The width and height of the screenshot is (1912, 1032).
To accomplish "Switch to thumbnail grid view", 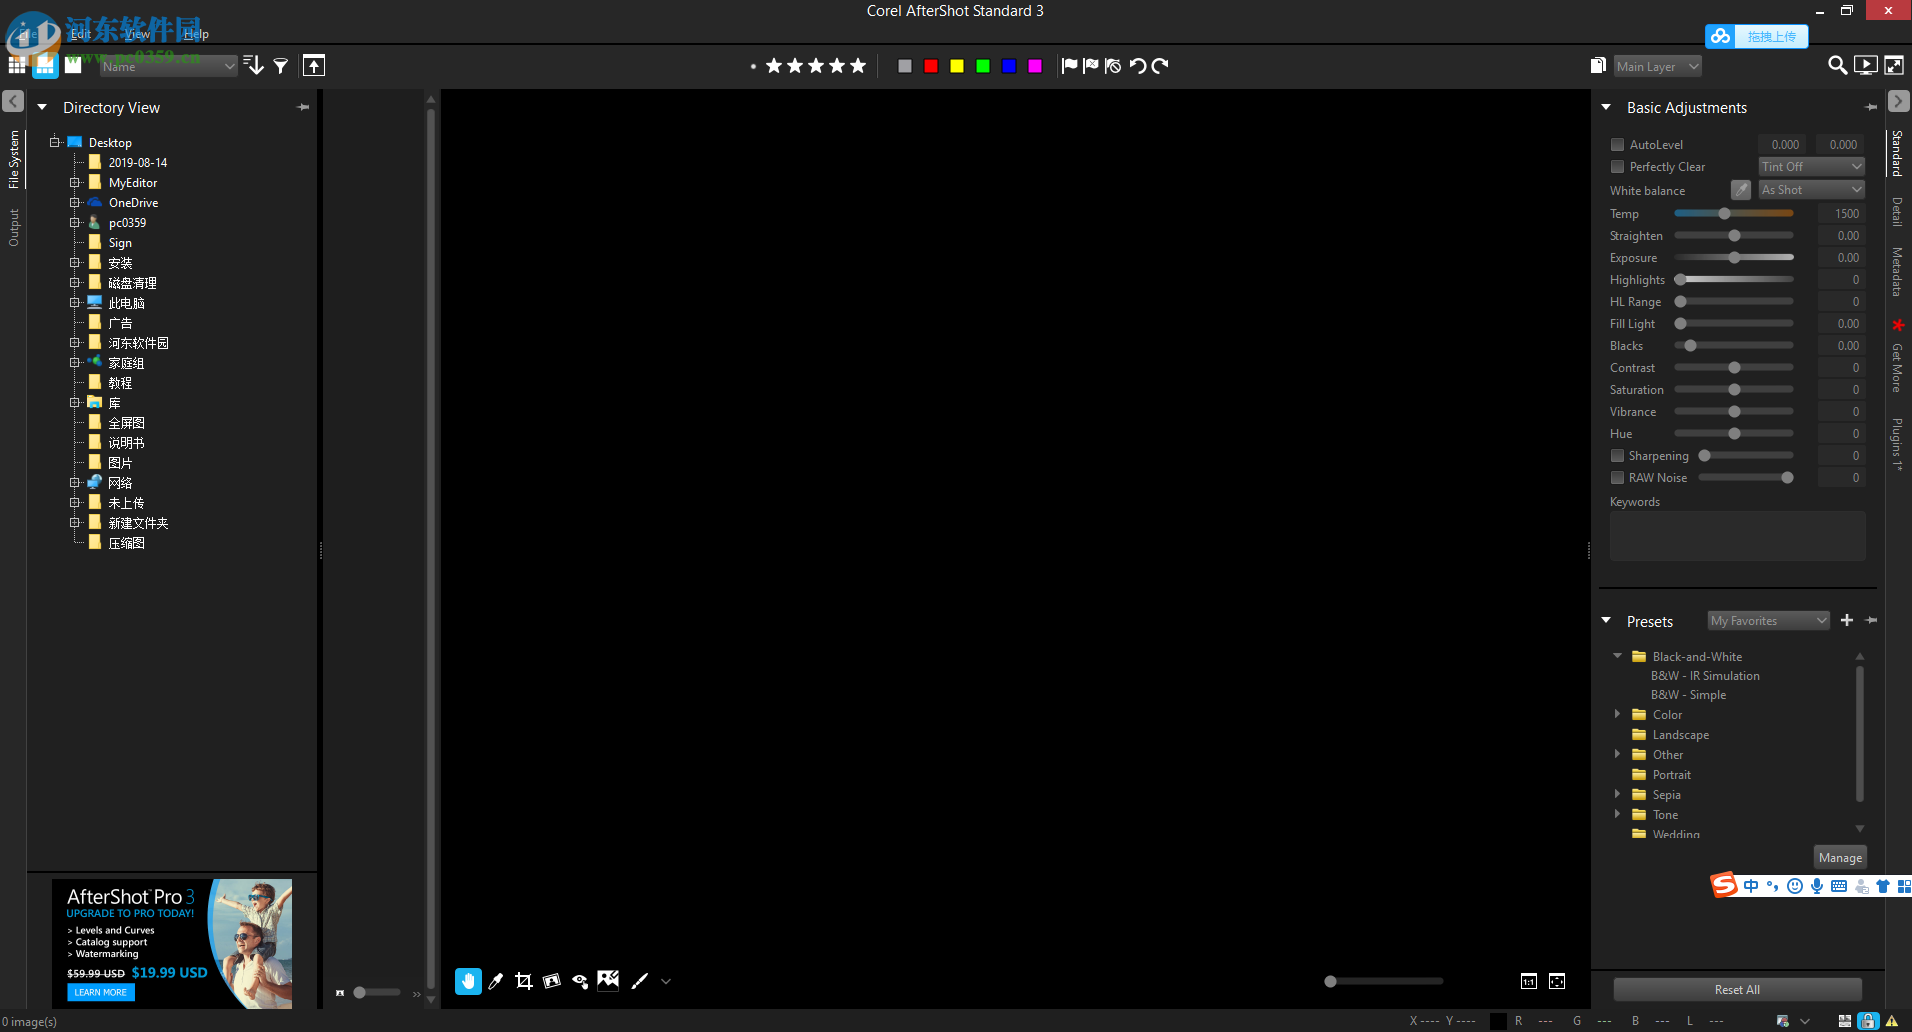I will pyautogui.click(x=17, y=65).
